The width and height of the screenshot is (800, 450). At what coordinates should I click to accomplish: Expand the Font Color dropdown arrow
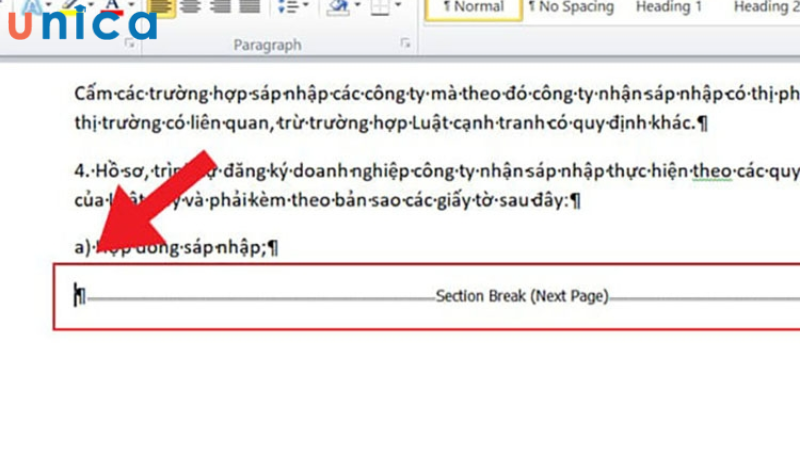(x=131, y=5)
